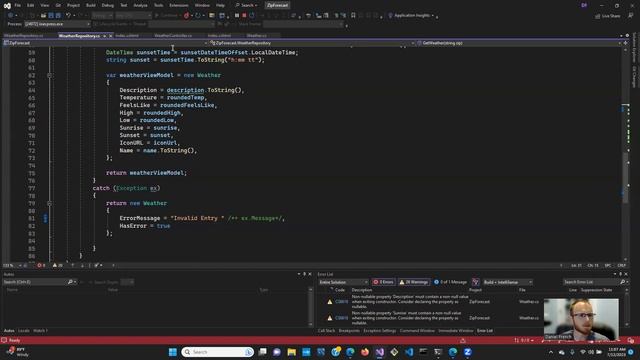This screenshot has height=360, width=640.
Task: Click the Break All pause icon
Action: pyautogui.click(x=236, y=16)
